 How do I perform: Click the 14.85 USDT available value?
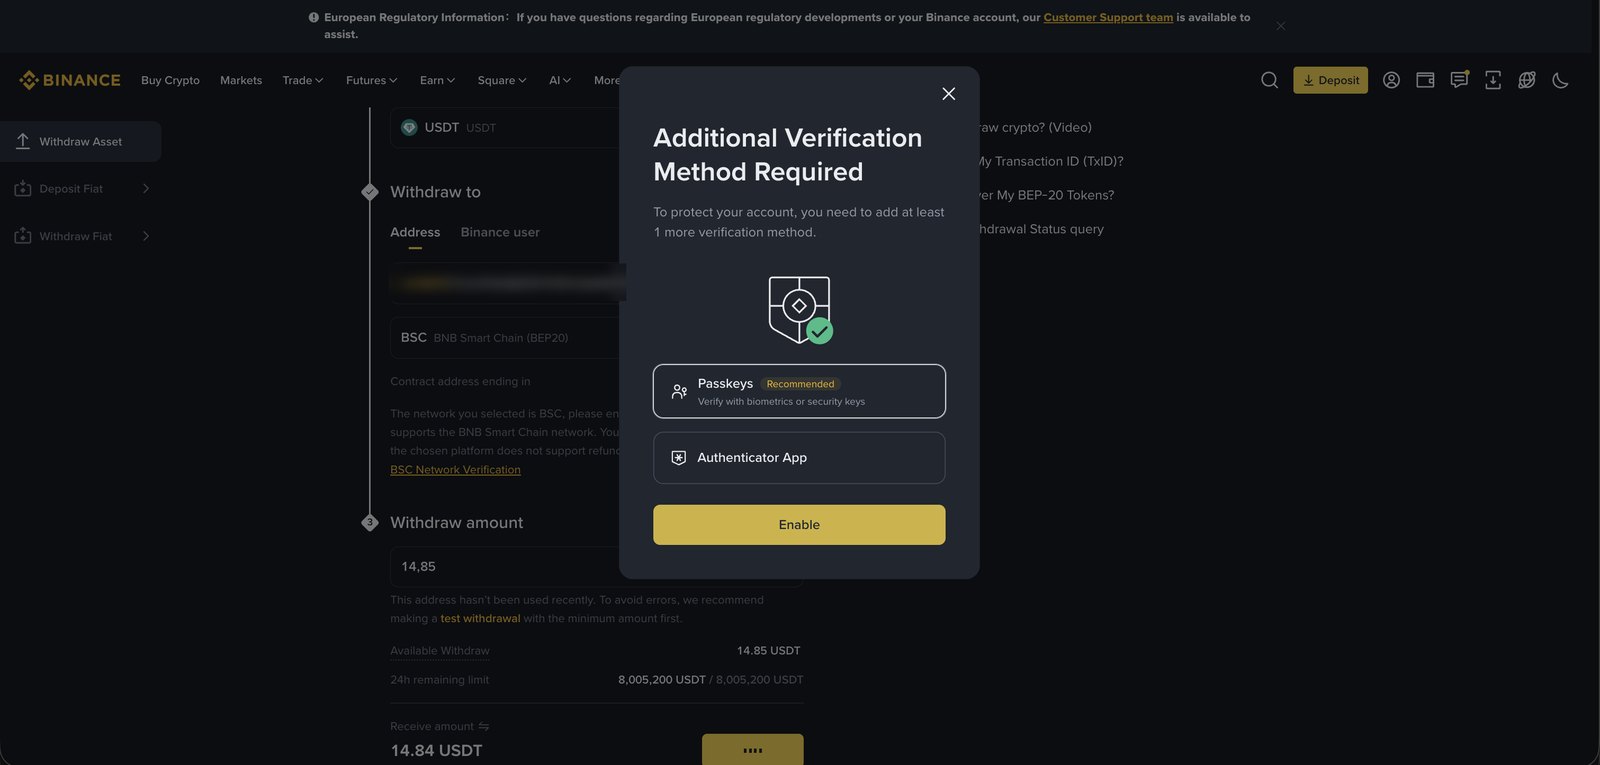pos(769,651)
